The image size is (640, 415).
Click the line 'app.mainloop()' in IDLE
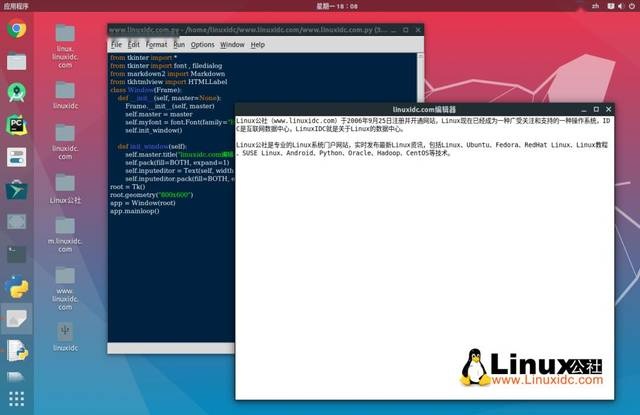tap(134, 211)
